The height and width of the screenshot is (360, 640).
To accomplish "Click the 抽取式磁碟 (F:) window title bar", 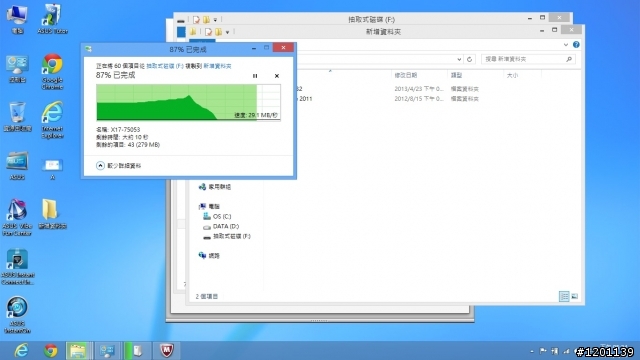I will pos(371,19).
